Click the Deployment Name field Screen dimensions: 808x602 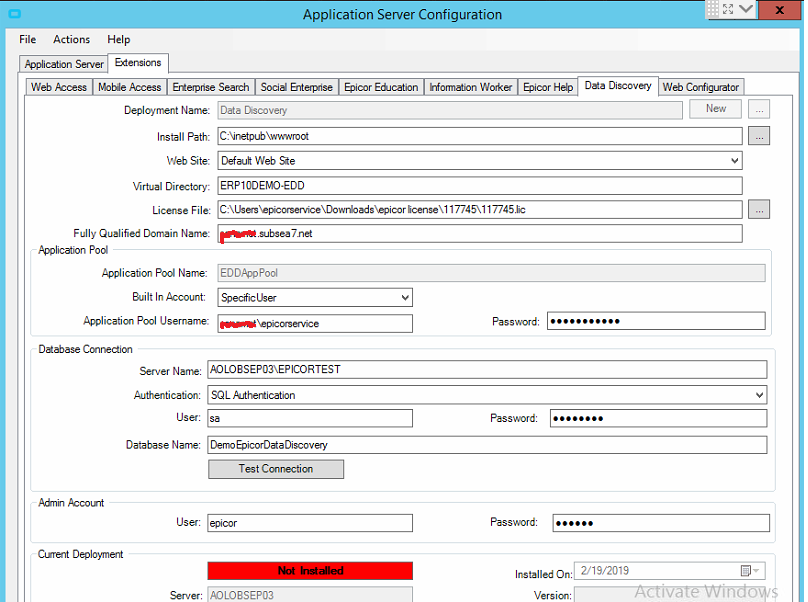click(x=450, y=110)
